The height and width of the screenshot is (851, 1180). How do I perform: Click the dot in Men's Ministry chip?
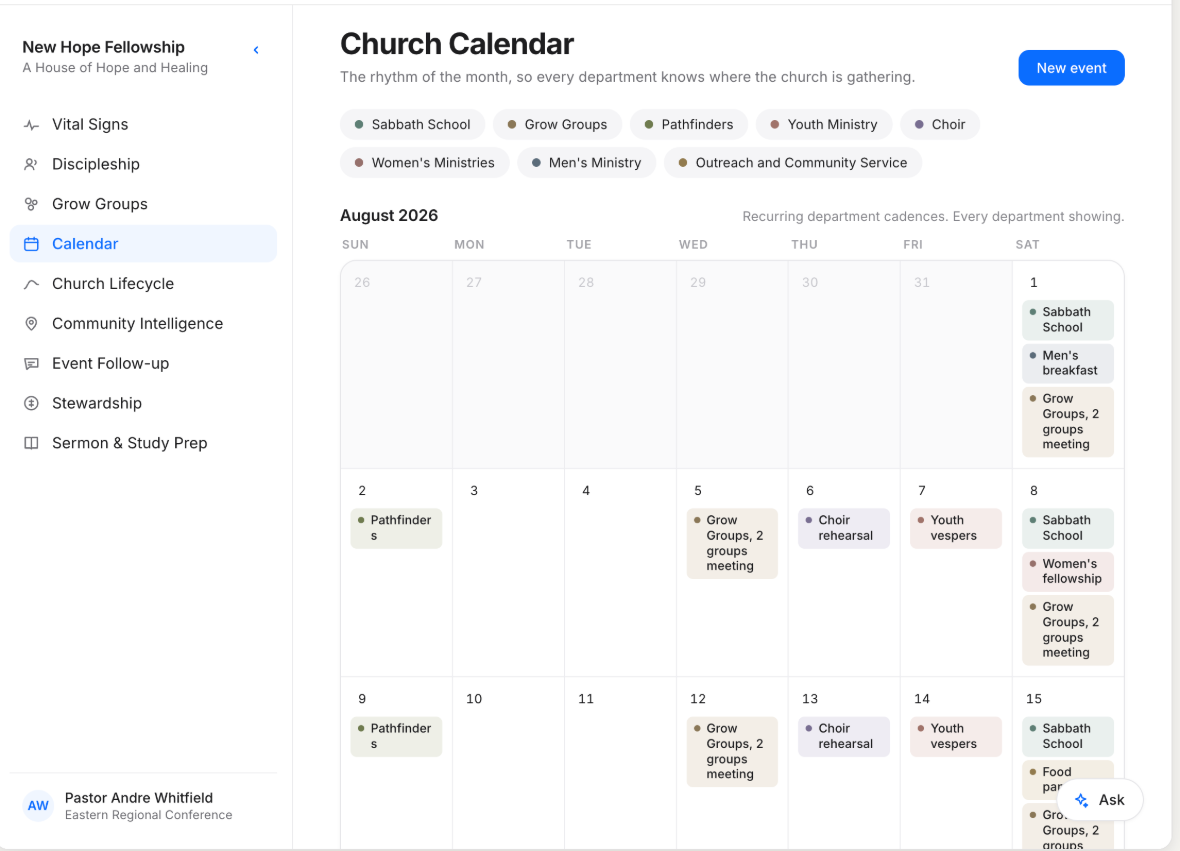(536, 163)
